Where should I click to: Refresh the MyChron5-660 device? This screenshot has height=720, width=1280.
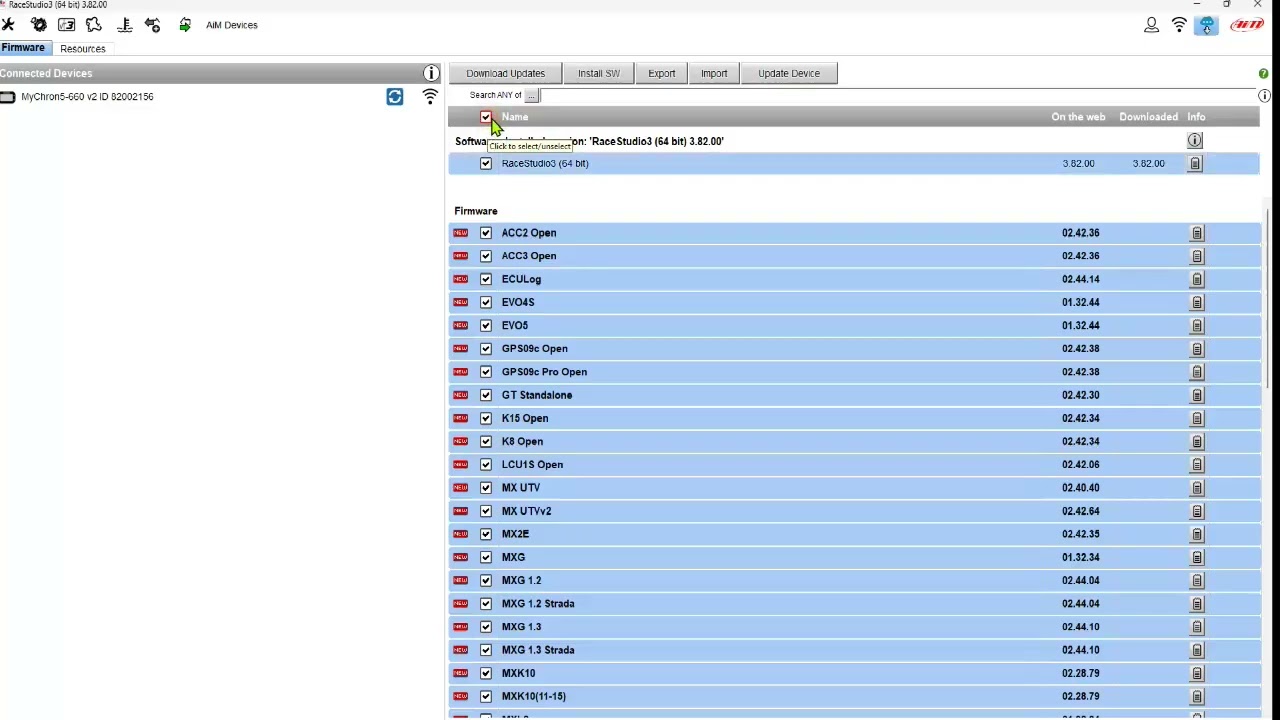tap(395, 96)
